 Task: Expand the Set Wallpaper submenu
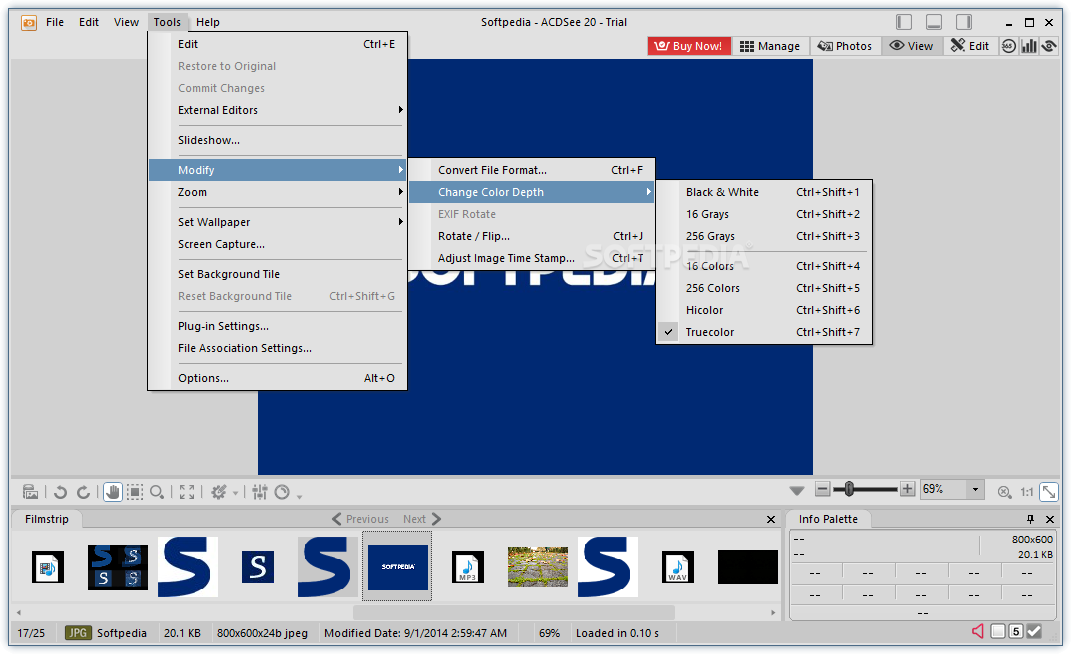[278, 222]
